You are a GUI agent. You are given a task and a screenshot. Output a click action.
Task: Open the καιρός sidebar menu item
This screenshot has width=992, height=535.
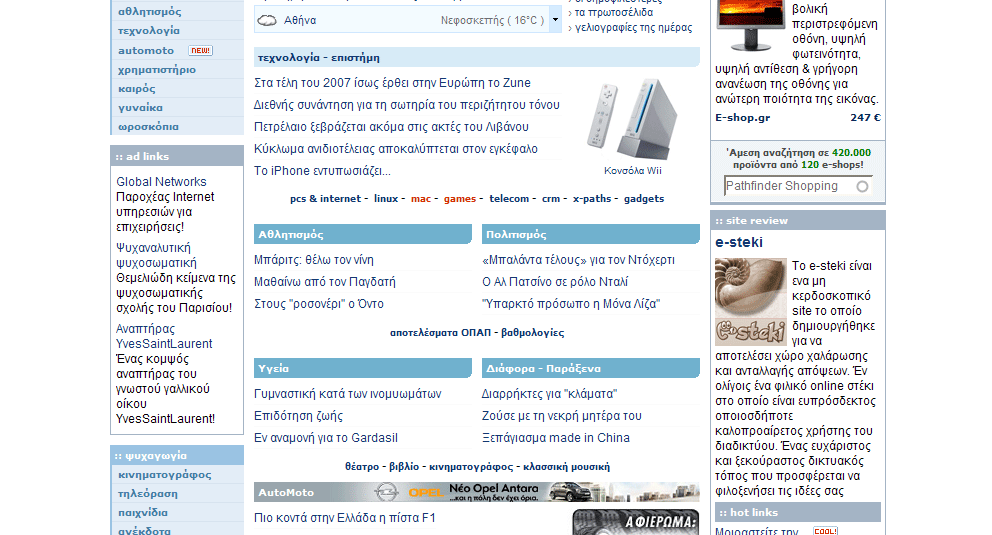click(137, 89)
